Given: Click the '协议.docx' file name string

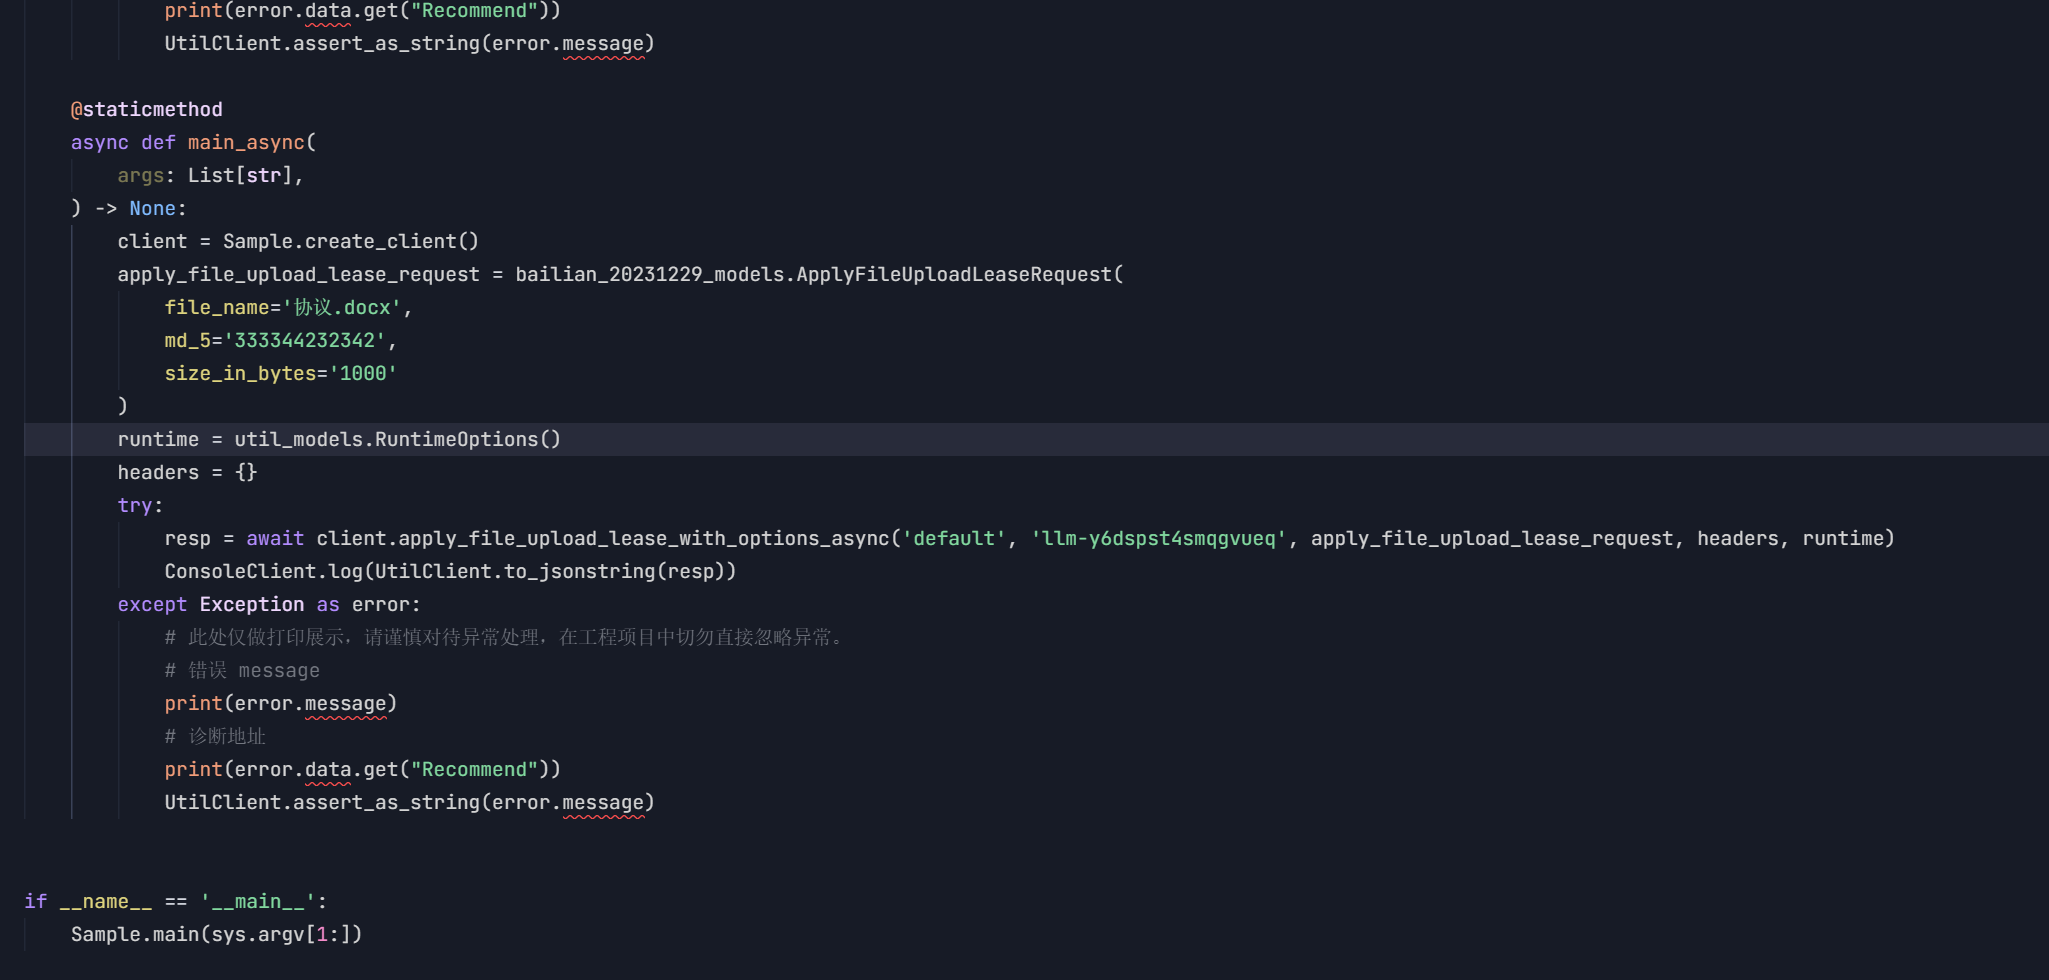Looking at the screenshot, I should tap(342, 307).
